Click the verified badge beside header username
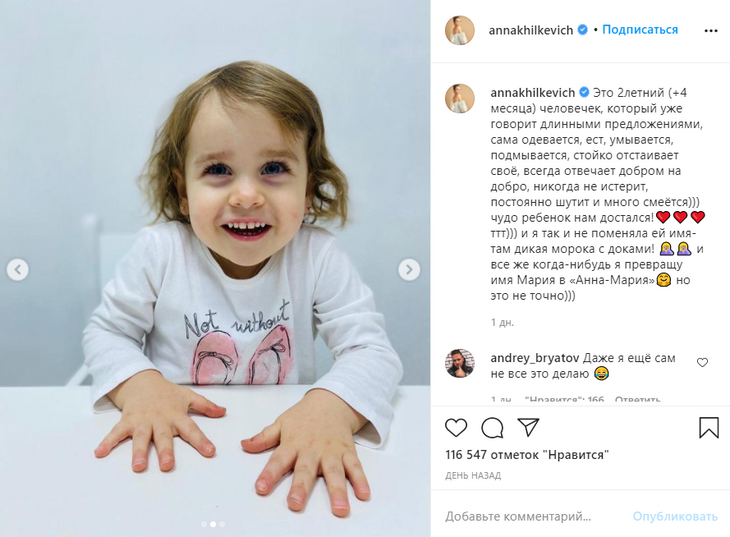The height and width of the screenshot is (537, 730). tap(582, 30)
